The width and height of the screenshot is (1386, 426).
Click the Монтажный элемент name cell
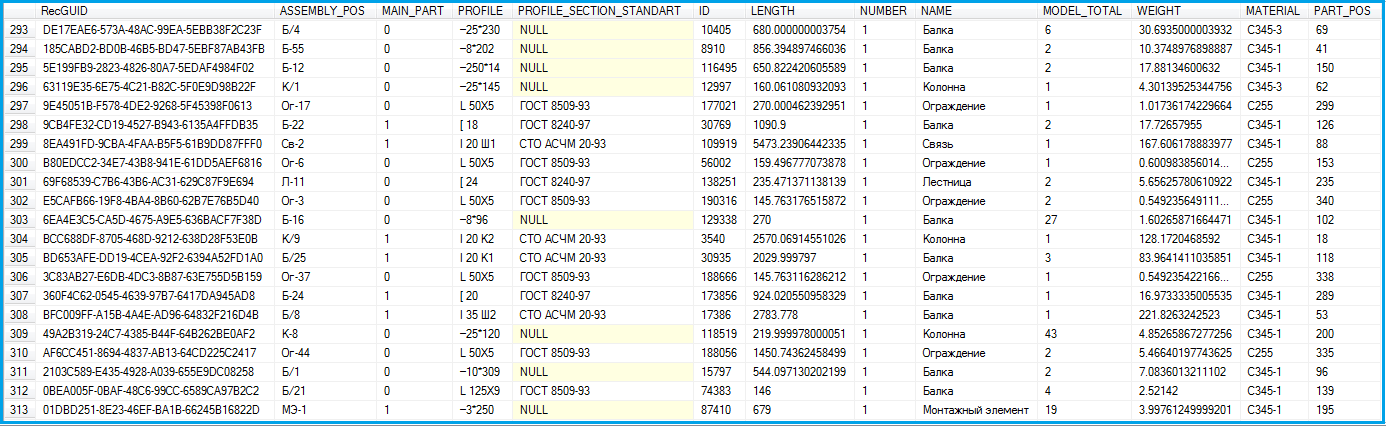pos(977,410)
